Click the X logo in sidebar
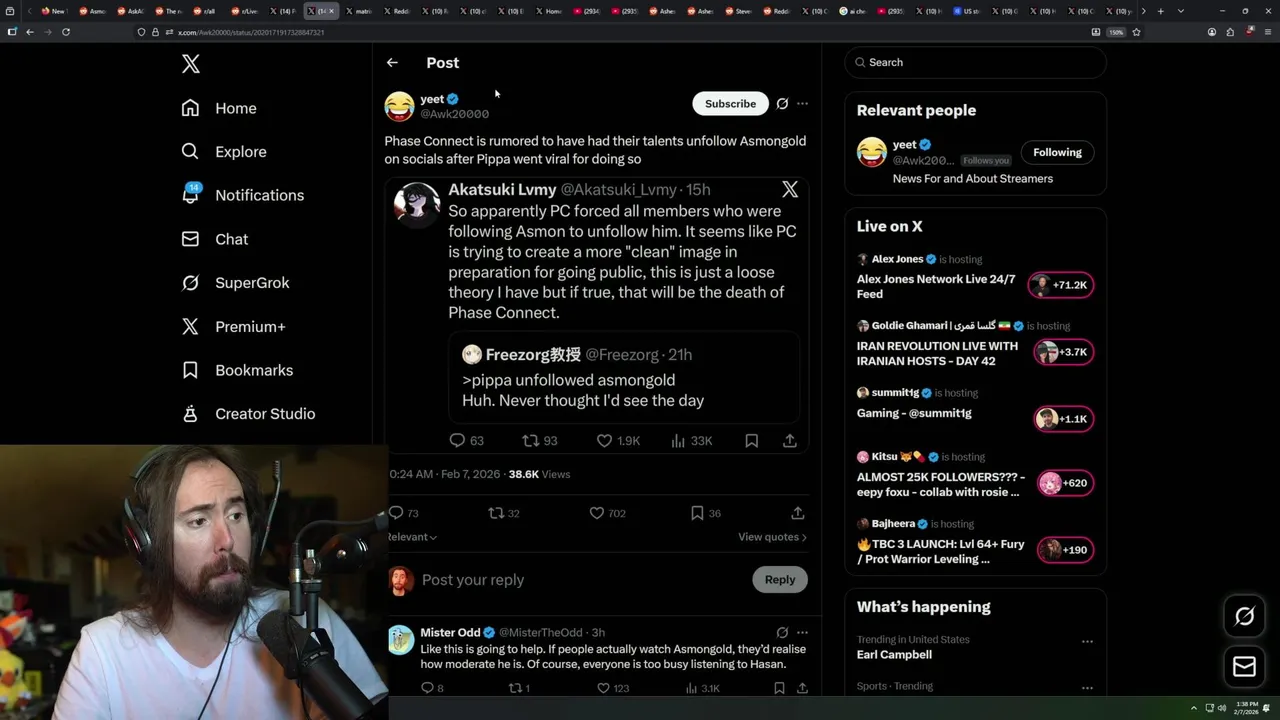The height and width of the screenshot is (720, 1280). (191, 64)
